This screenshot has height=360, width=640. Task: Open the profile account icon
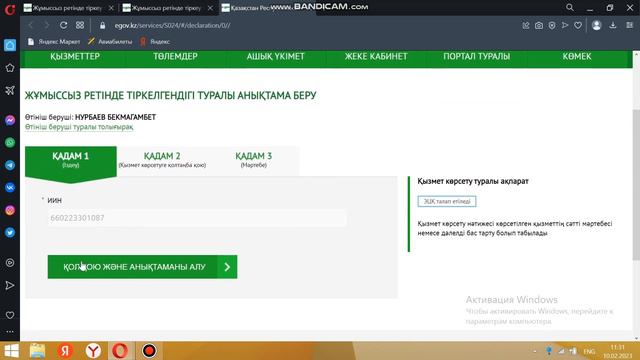[x=596, y=25]
